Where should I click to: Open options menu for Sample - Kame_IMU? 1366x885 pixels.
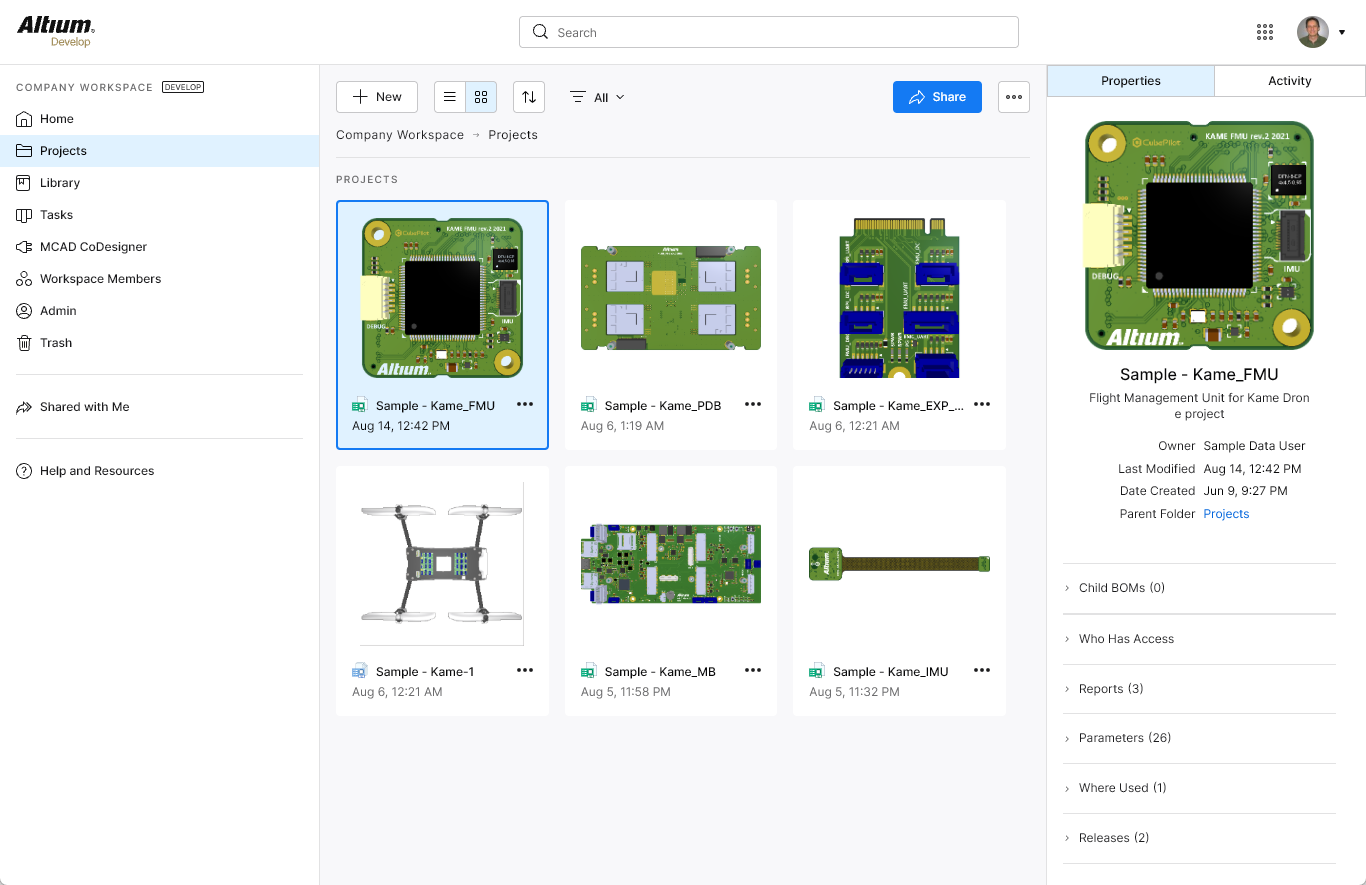(x=982, y=671)
